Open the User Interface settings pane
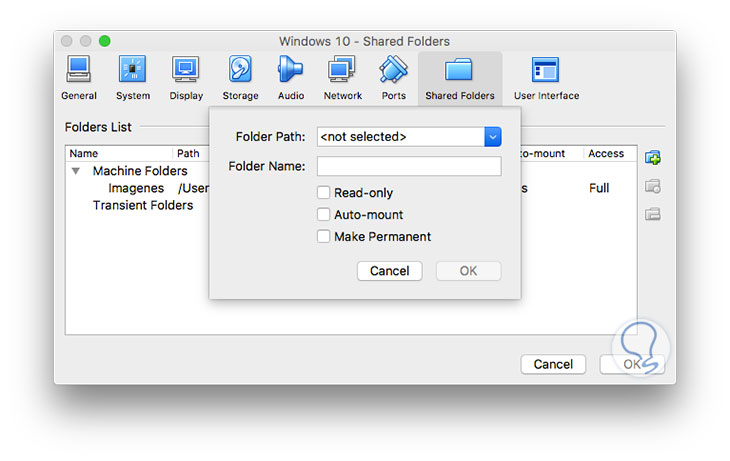The image size is (730, 461). [546, 77]
